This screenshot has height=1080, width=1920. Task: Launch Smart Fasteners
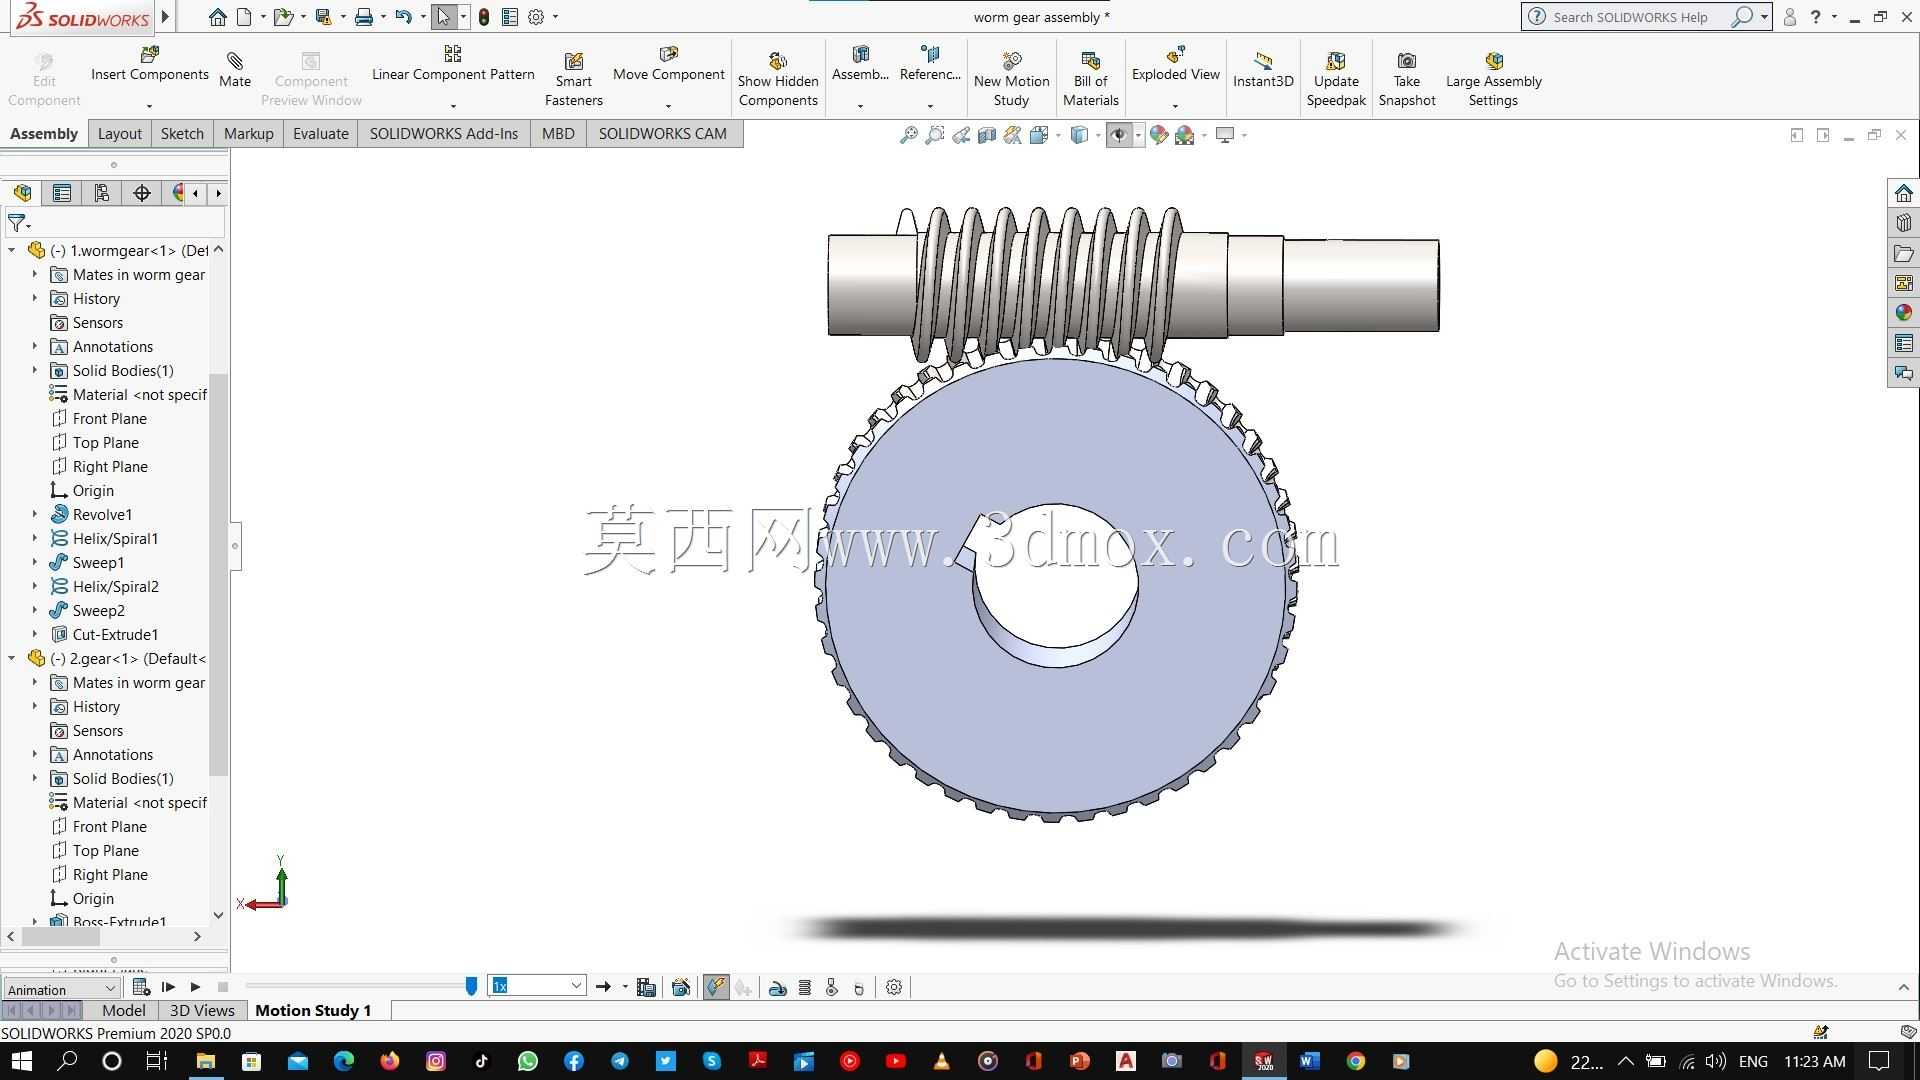(x=574, y=79)
